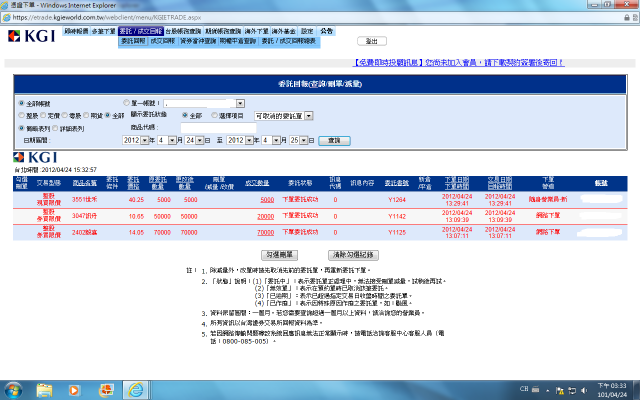Viewport: 640px width, 400px height.
Task: Open the 海外基金 menu
Action: [x=284, y=31]
